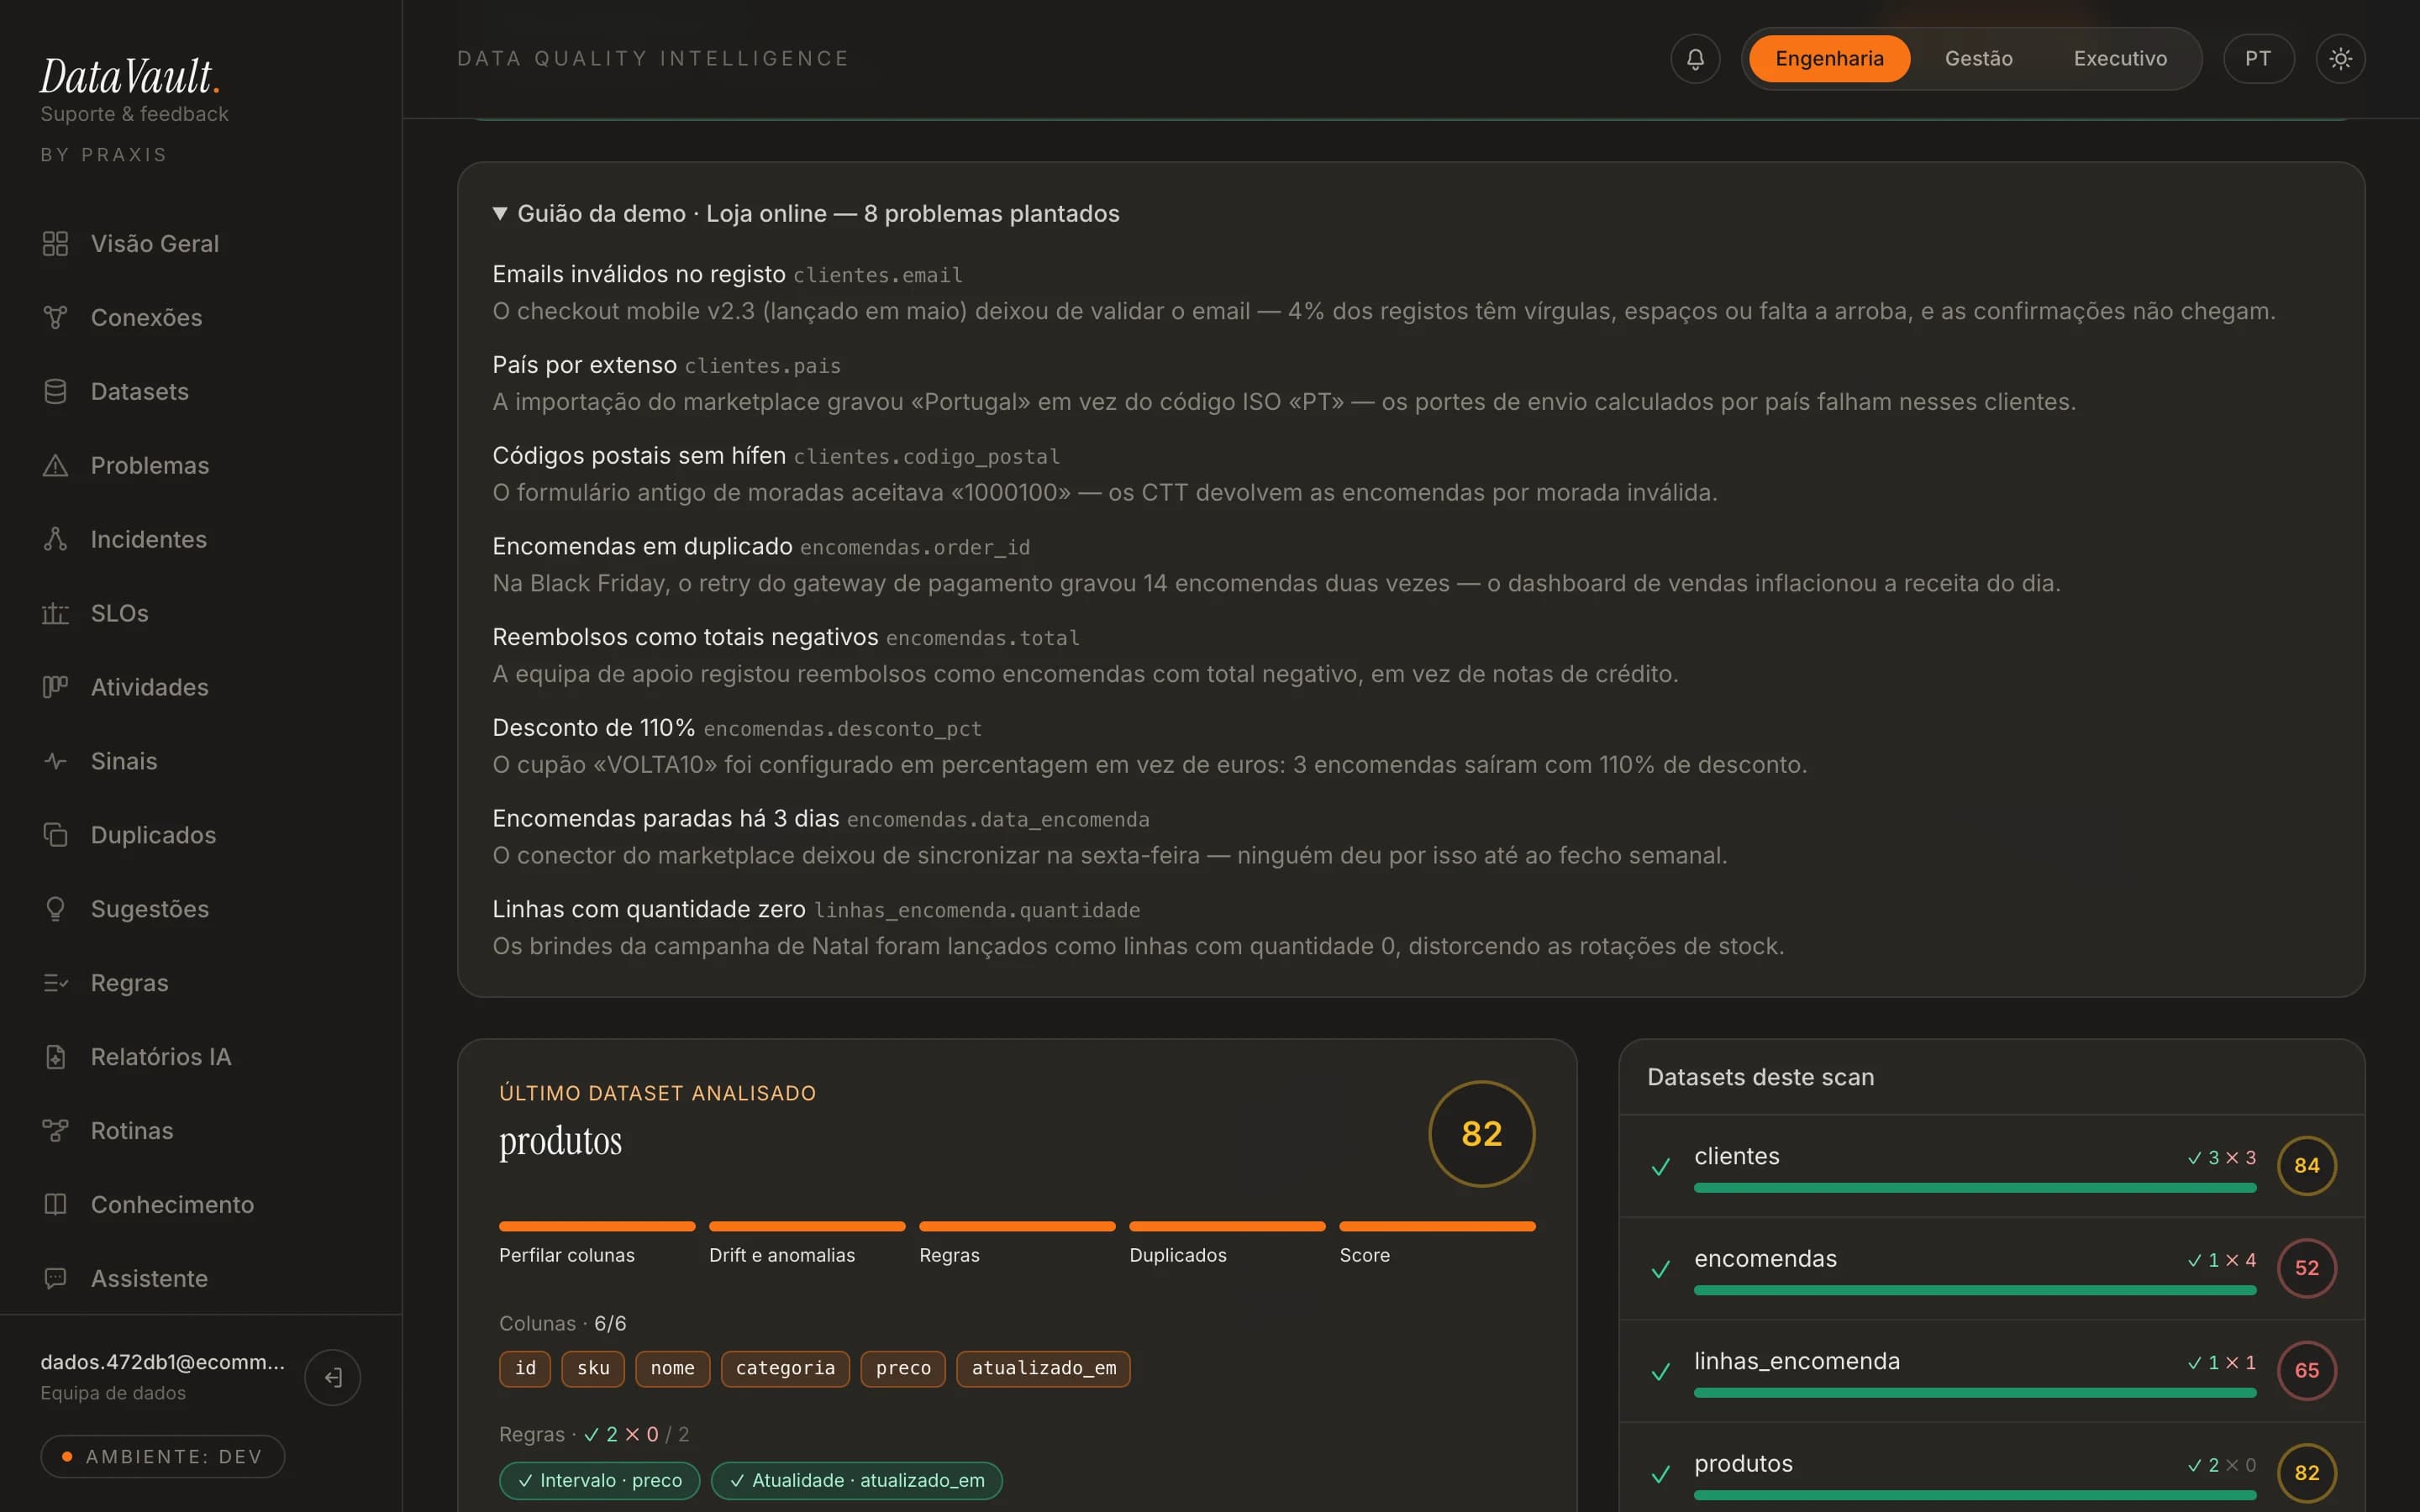Image resolution: width=2420 pixels, height=1512 pixels.
Task: Click the linhas_encomenda.quantidade column reference
Action: [977, 911]
